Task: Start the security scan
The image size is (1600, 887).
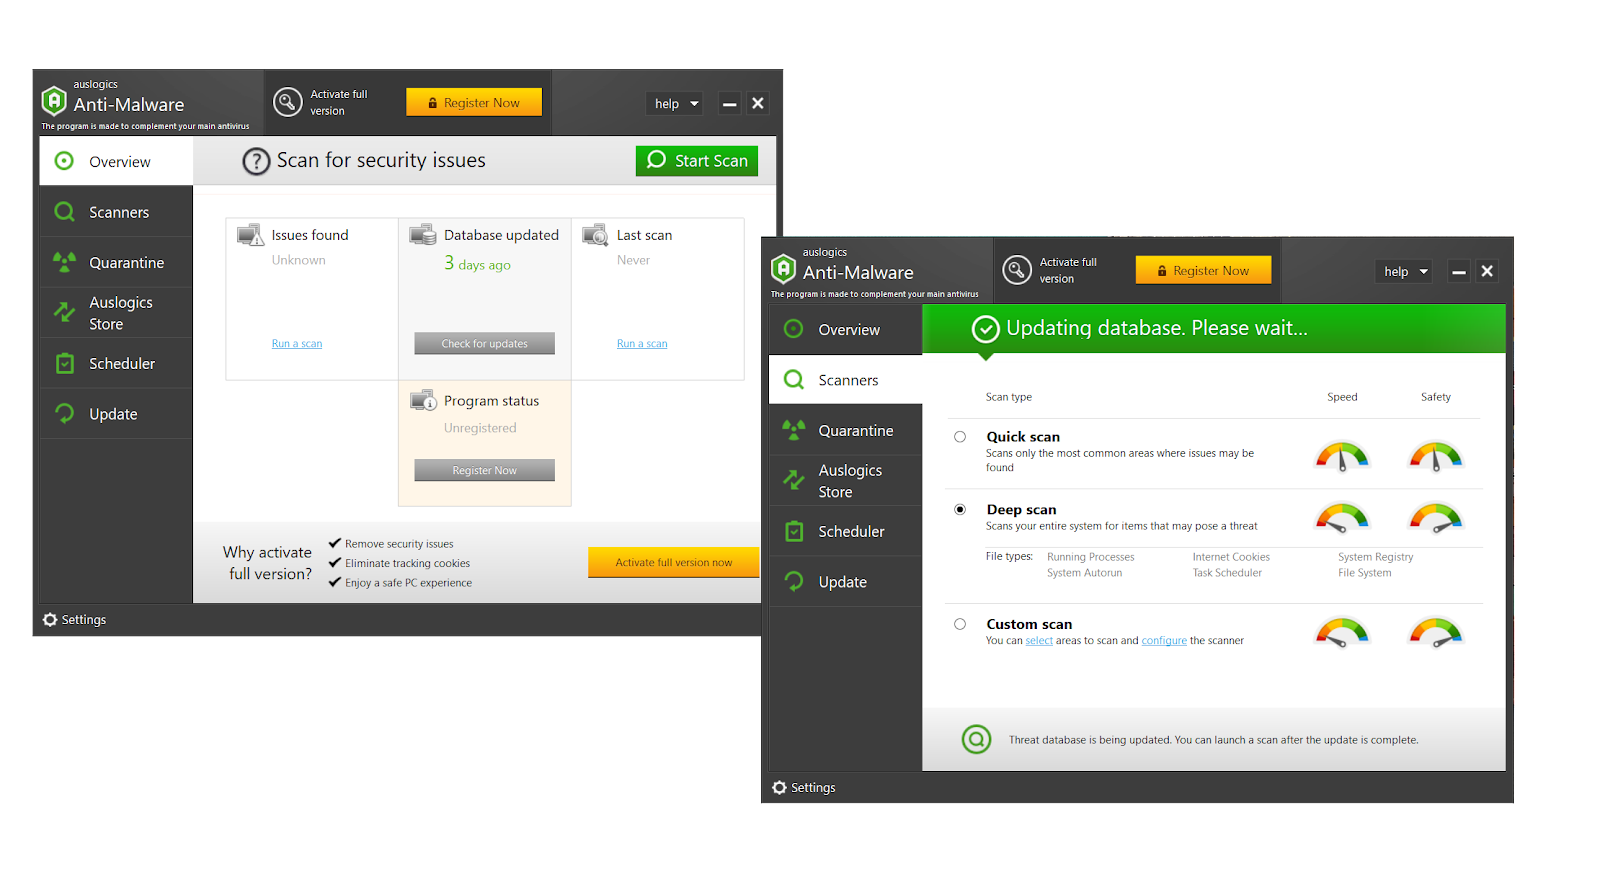Action: tap(697, 161)
